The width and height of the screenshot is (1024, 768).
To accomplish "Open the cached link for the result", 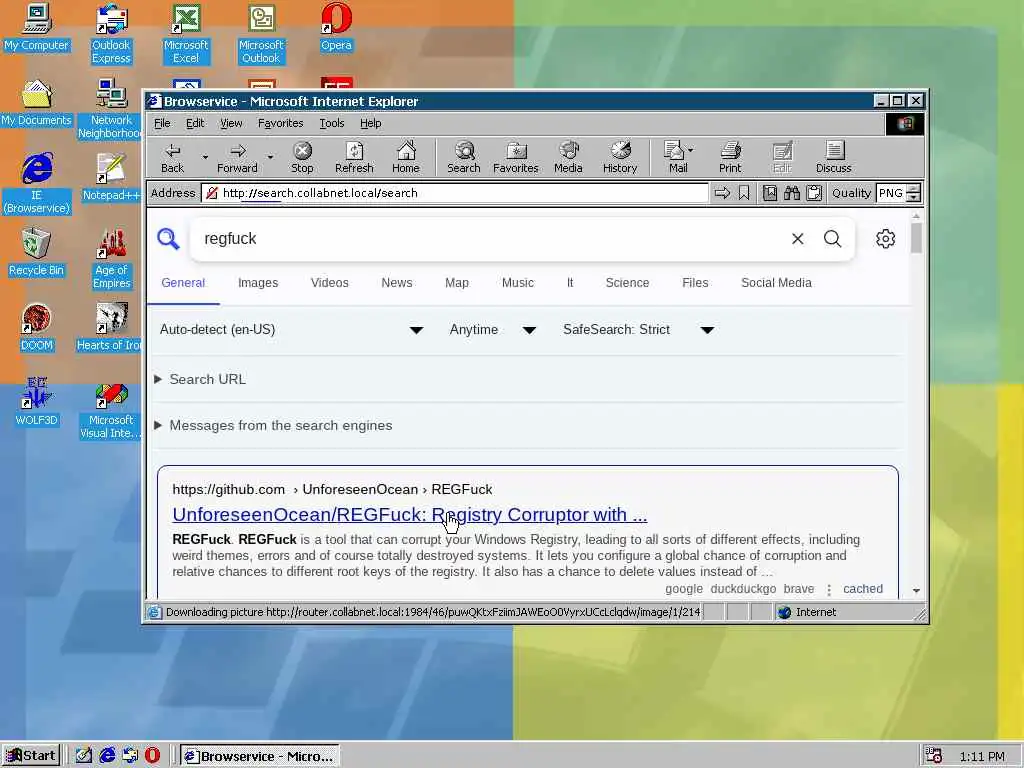I will [x=863, y=589].
